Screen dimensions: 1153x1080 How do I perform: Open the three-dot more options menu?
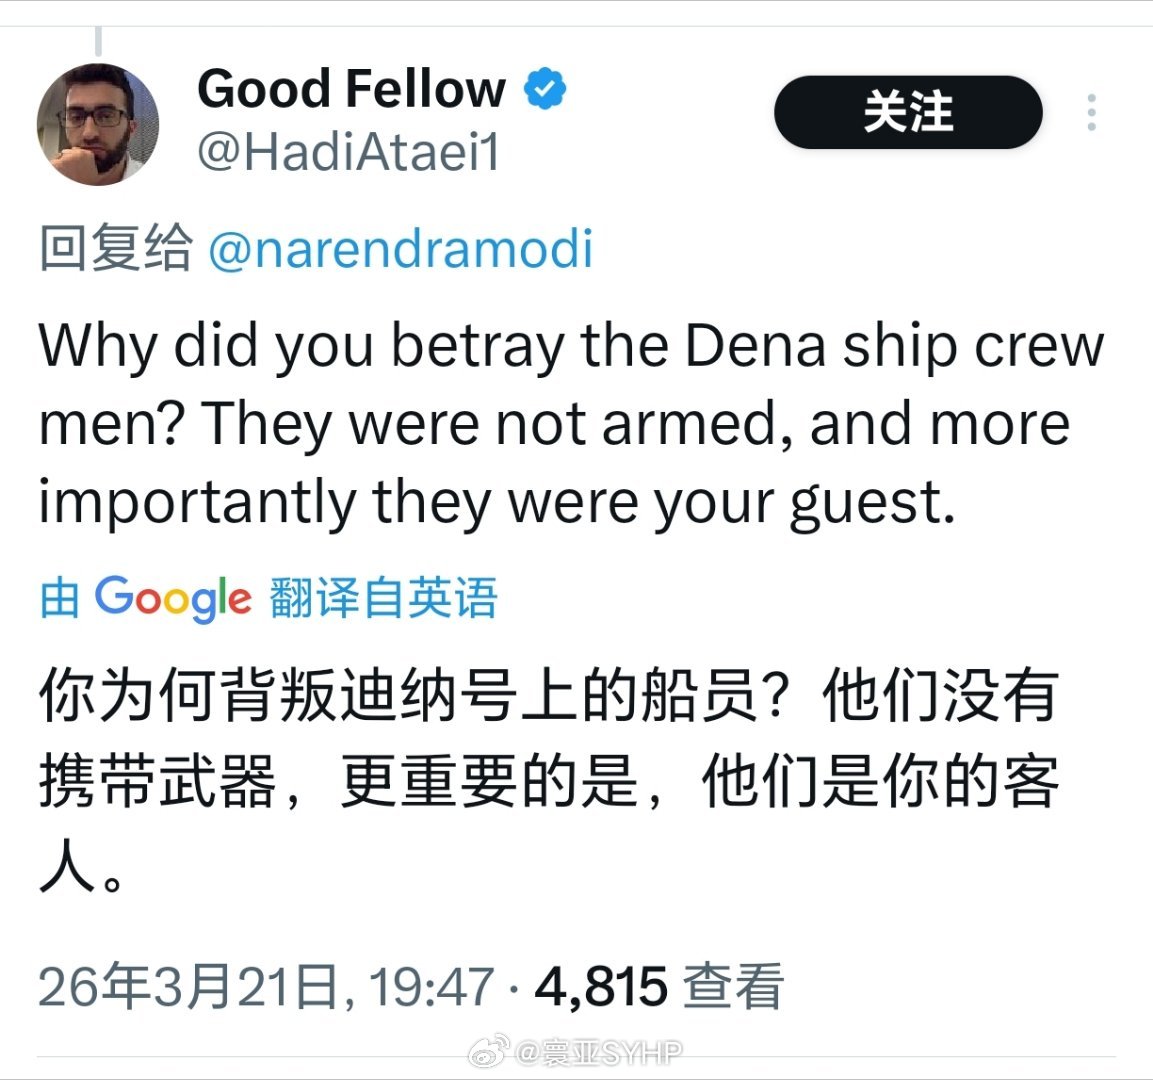(1091, 113)
